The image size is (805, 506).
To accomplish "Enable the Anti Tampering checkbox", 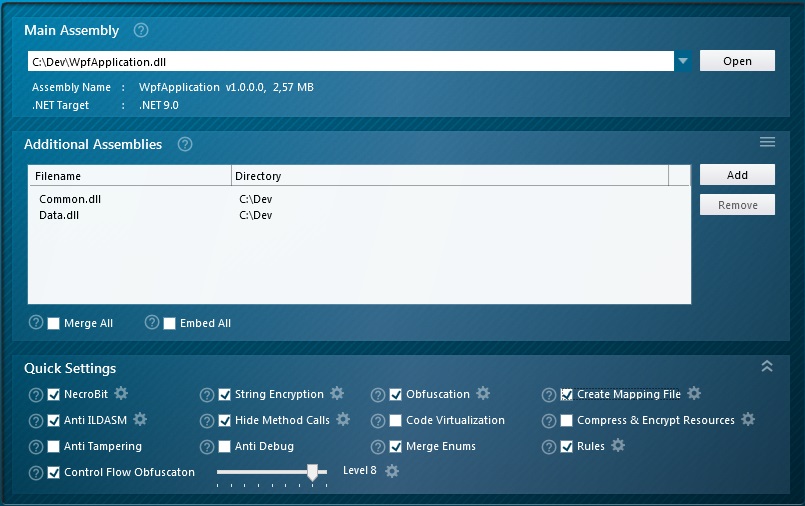I will click(x=54, y=446).
